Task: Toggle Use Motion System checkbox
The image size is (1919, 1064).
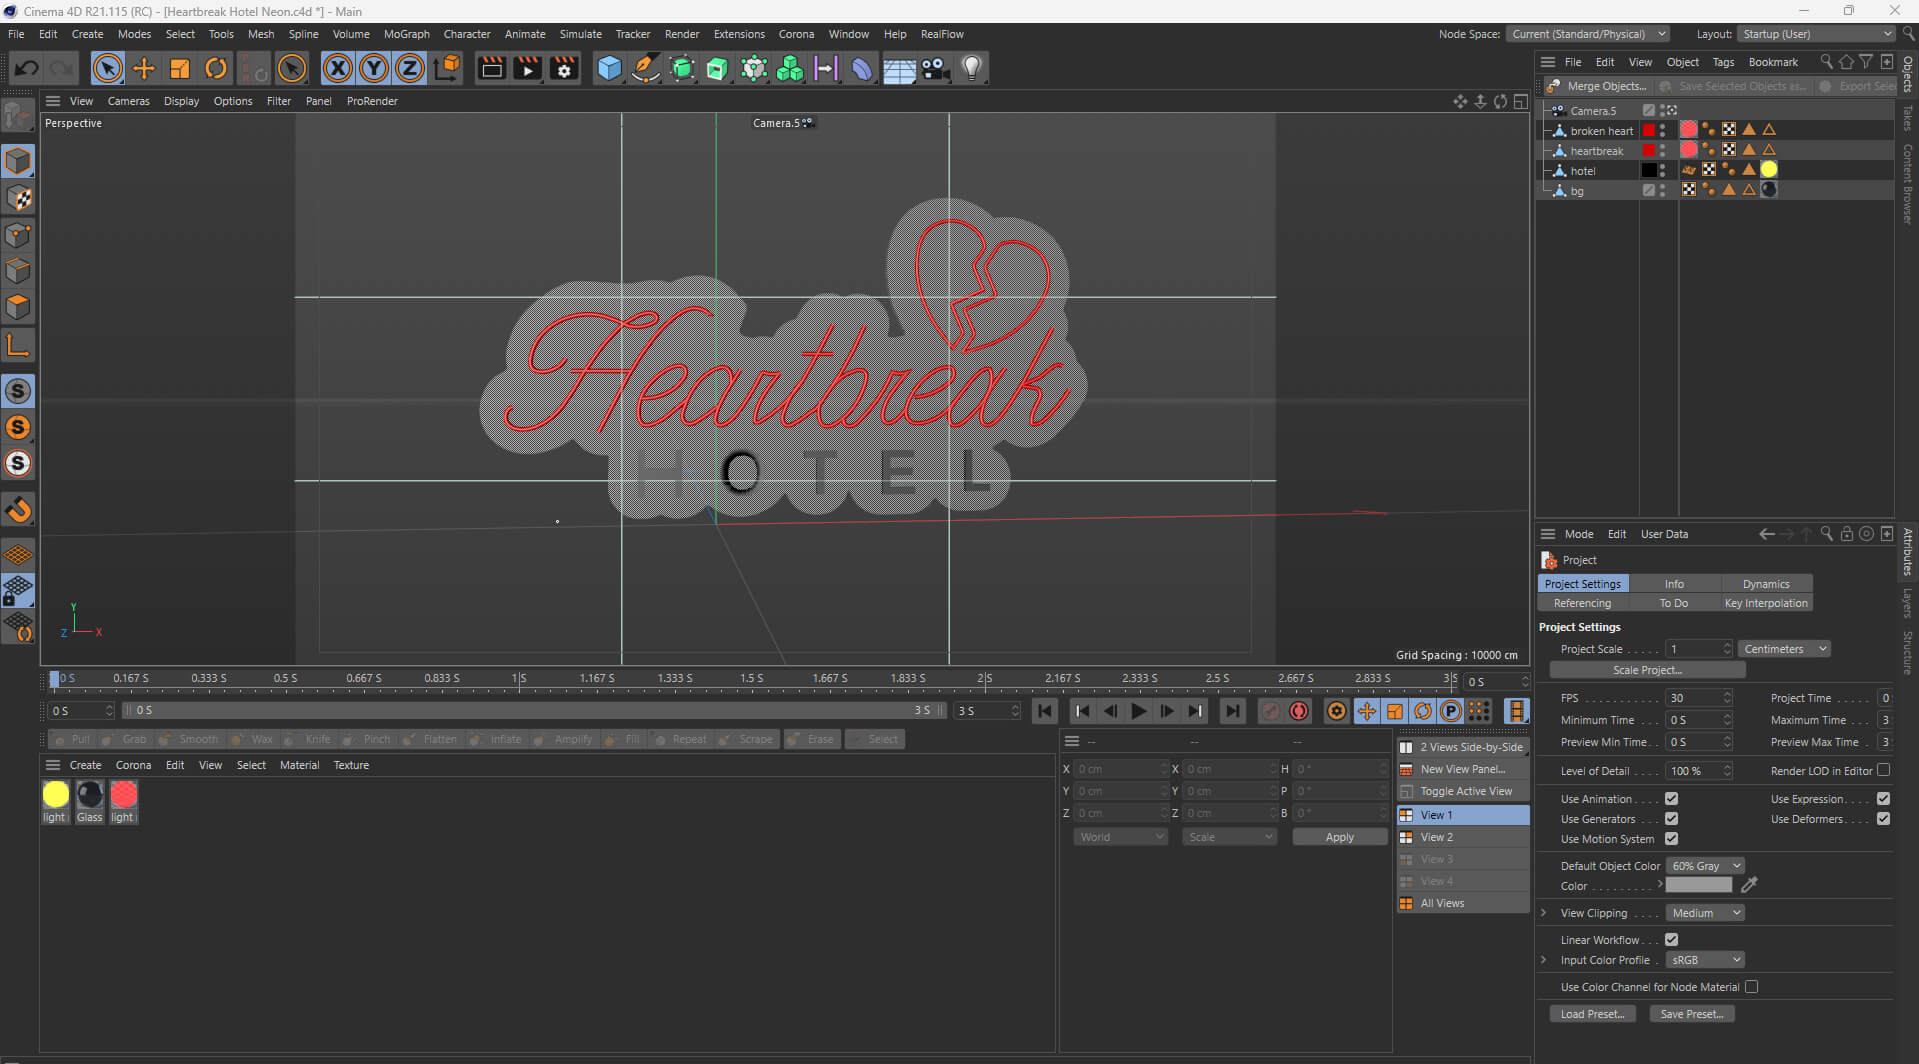Action: point(1671,839)
